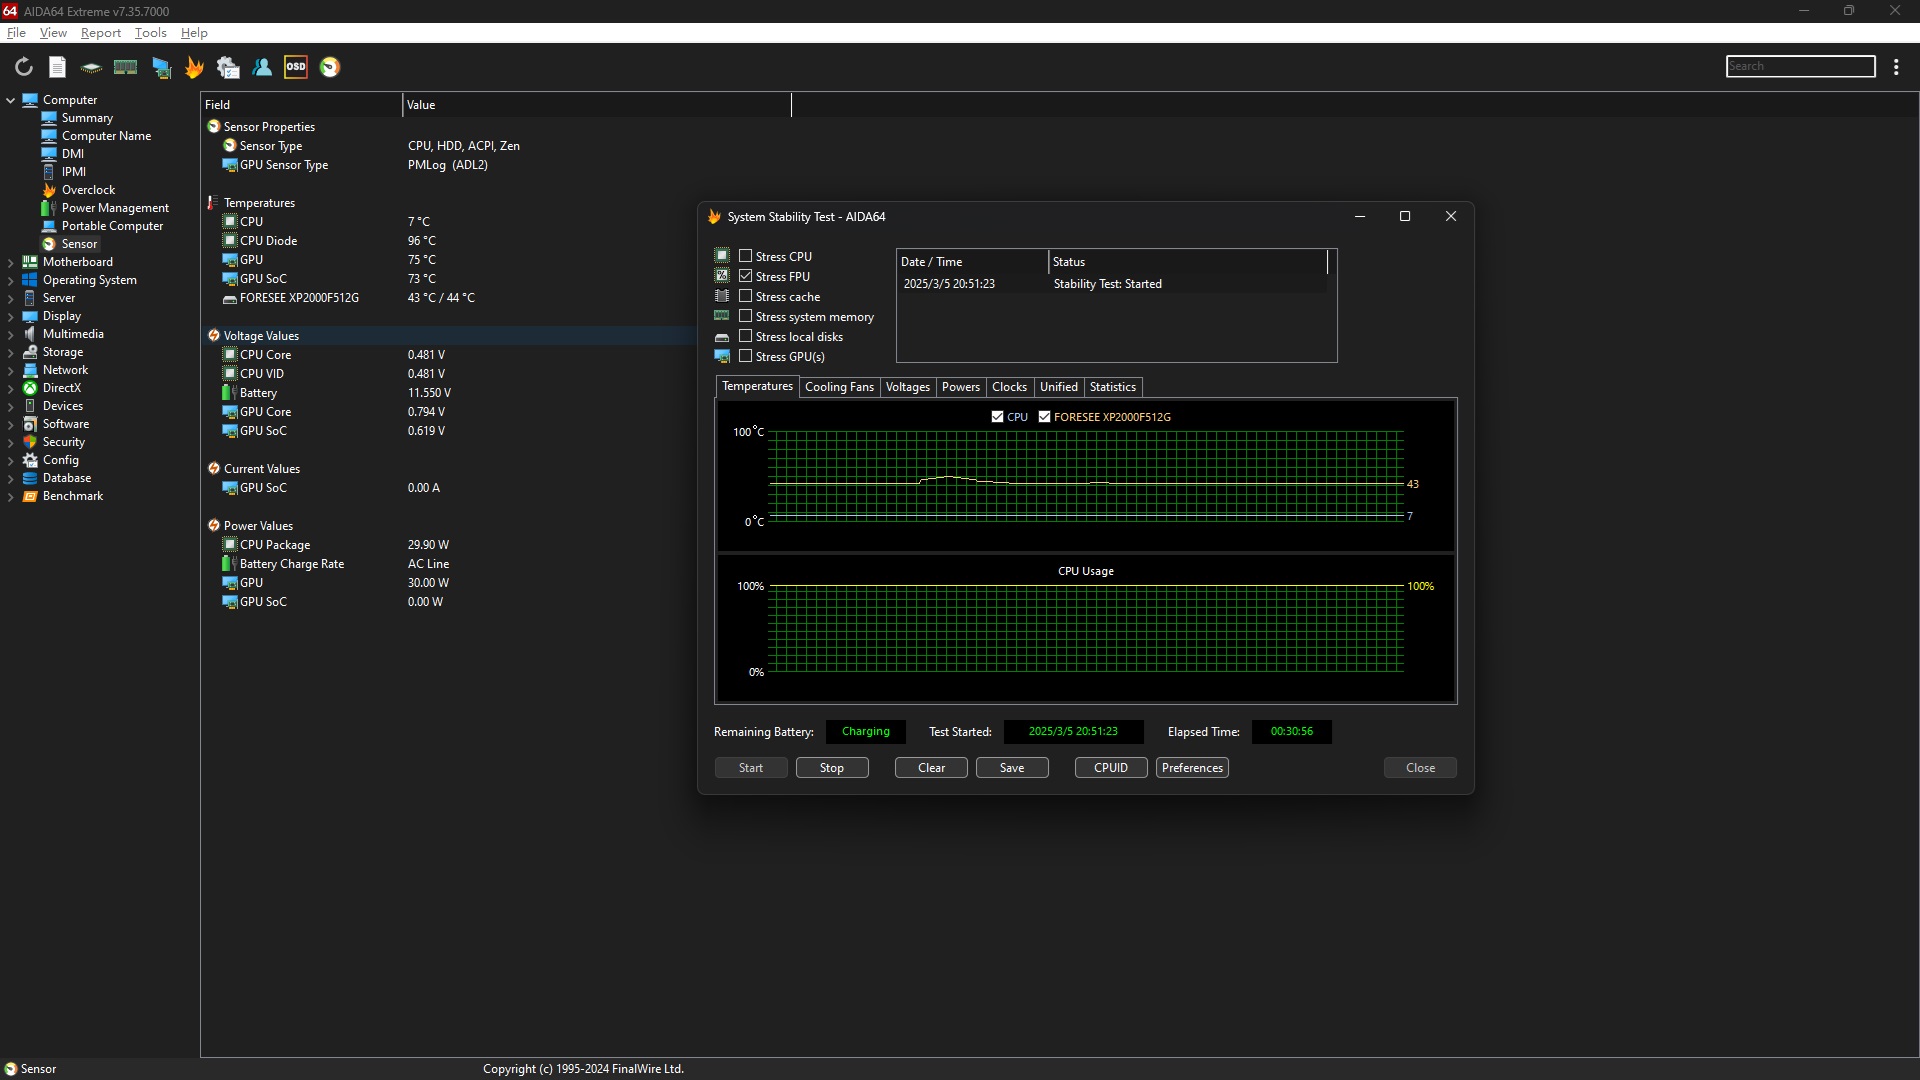The width and height of the screenshot is (1920, 1080).
Task: Click the Power Management battery icon
Action: pyautogui.click(x=49, y=208)
